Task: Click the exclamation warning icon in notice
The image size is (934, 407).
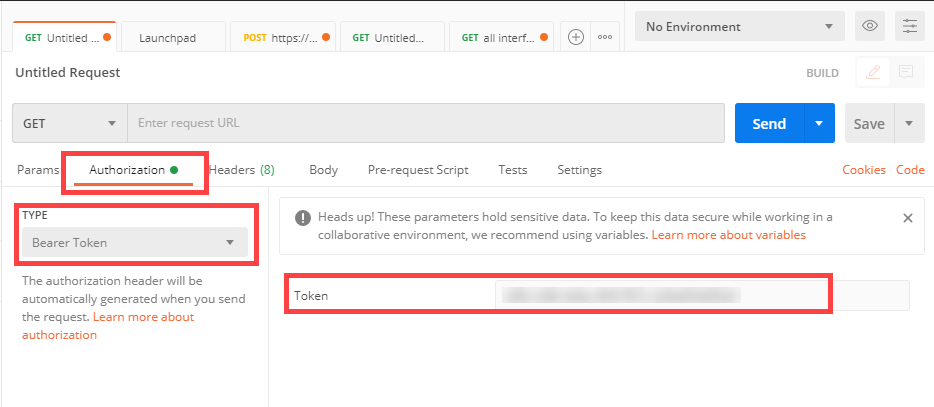Action: tap(302, 218)
